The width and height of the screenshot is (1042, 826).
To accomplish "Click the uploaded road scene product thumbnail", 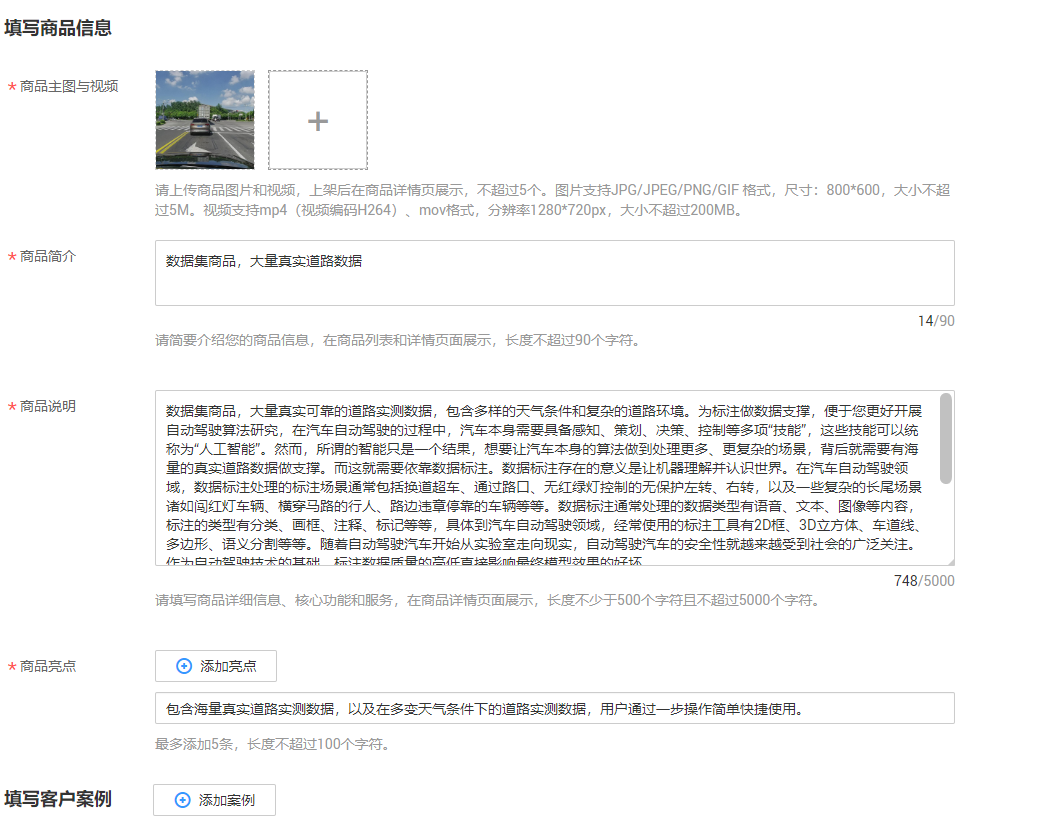I will (x=205, y=120).
